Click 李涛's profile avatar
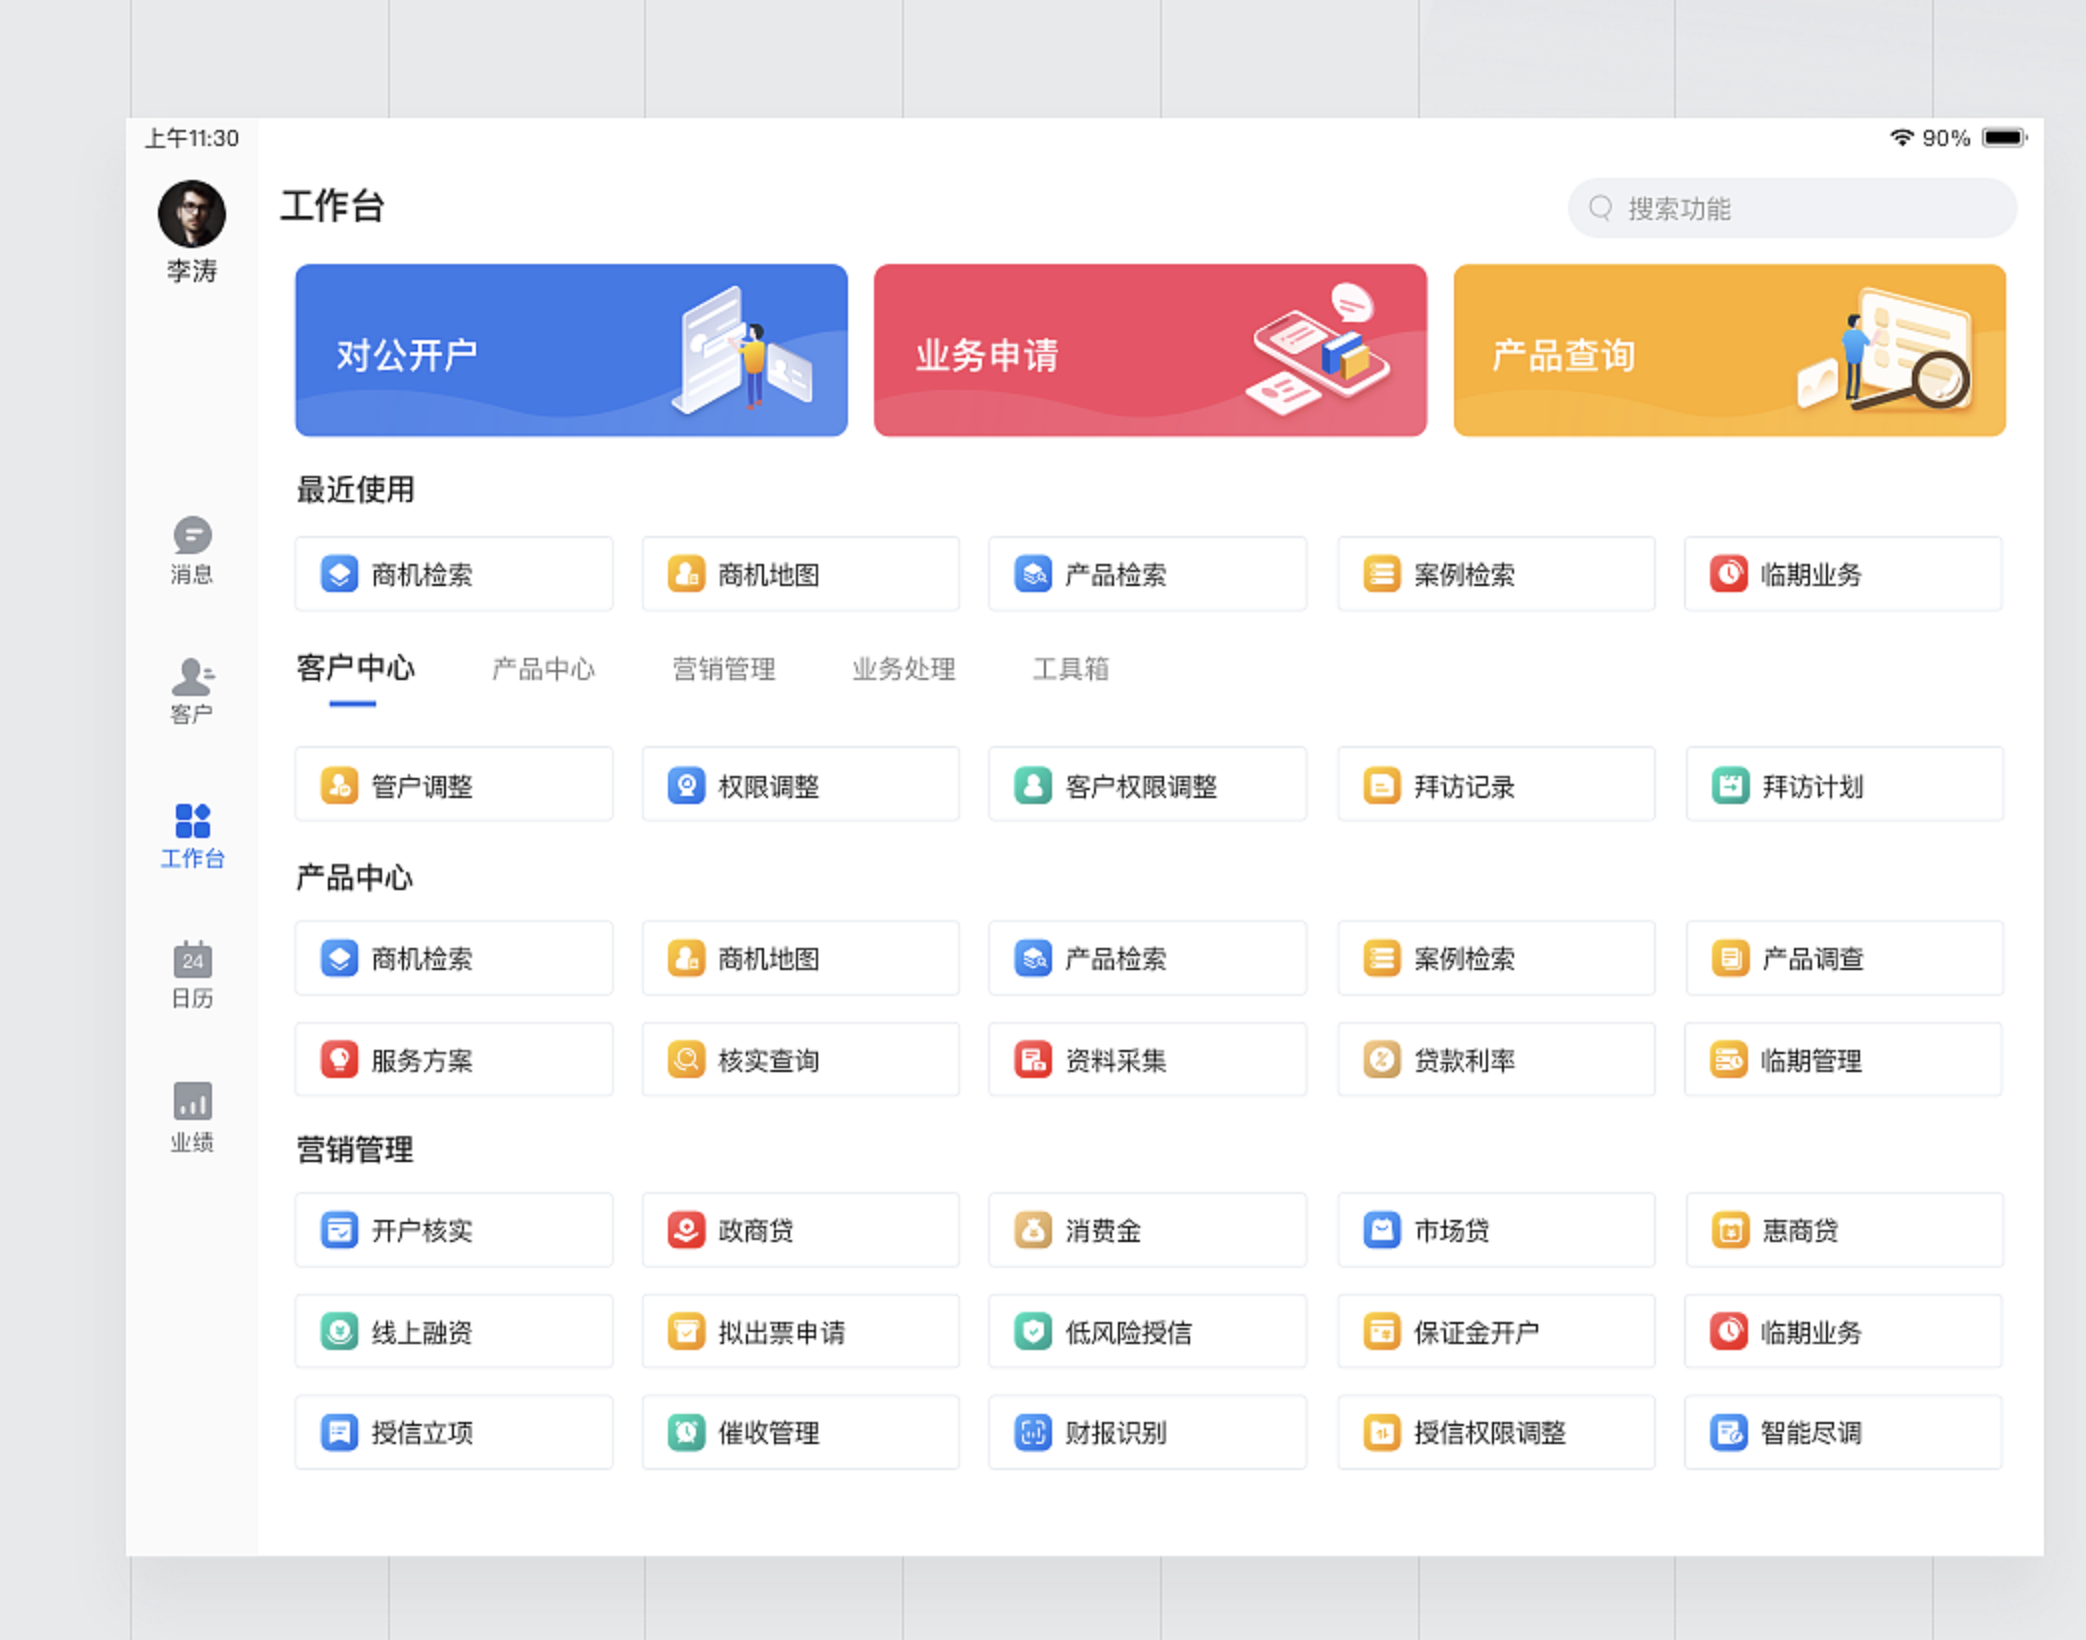The image size is (2086, 1640). [x=192, y=213]
